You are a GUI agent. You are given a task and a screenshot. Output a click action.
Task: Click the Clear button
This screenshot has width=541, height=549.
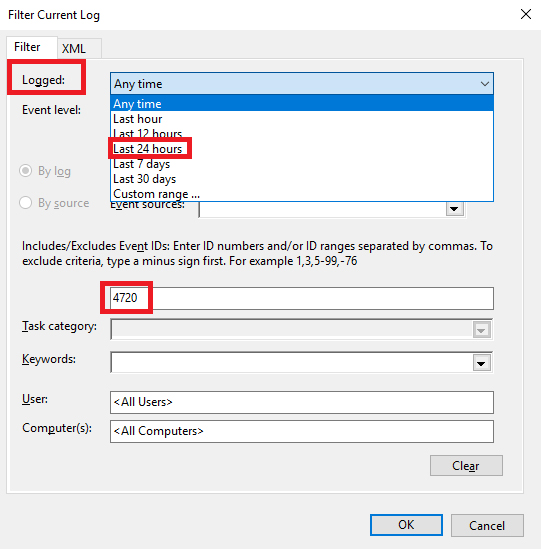pyautogui.click(x=466, y=466)
